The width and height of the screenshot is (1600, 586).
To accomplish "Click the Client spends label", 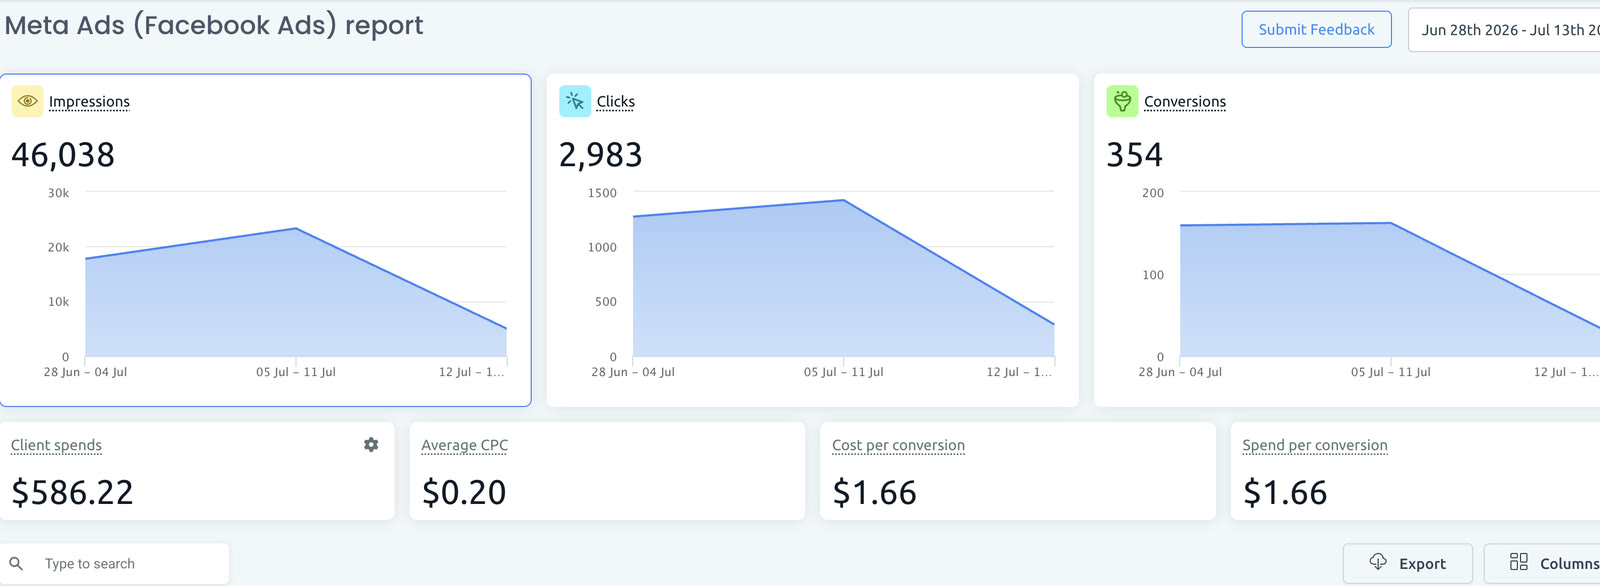I will (56, 445).
